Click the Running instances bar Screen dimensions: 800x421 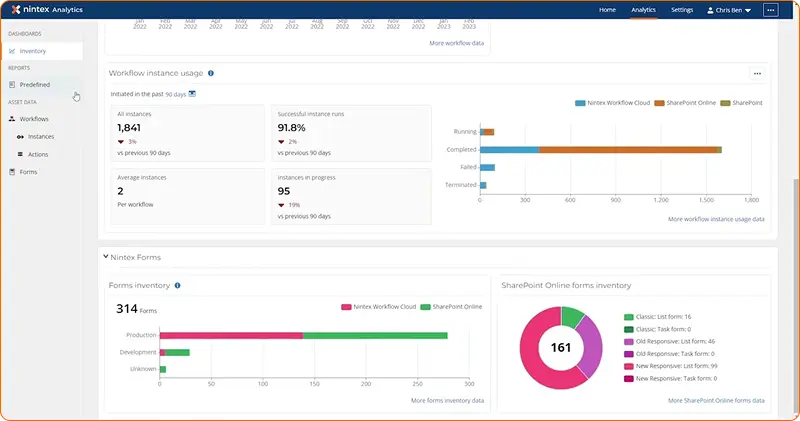(x=487, y=132)
